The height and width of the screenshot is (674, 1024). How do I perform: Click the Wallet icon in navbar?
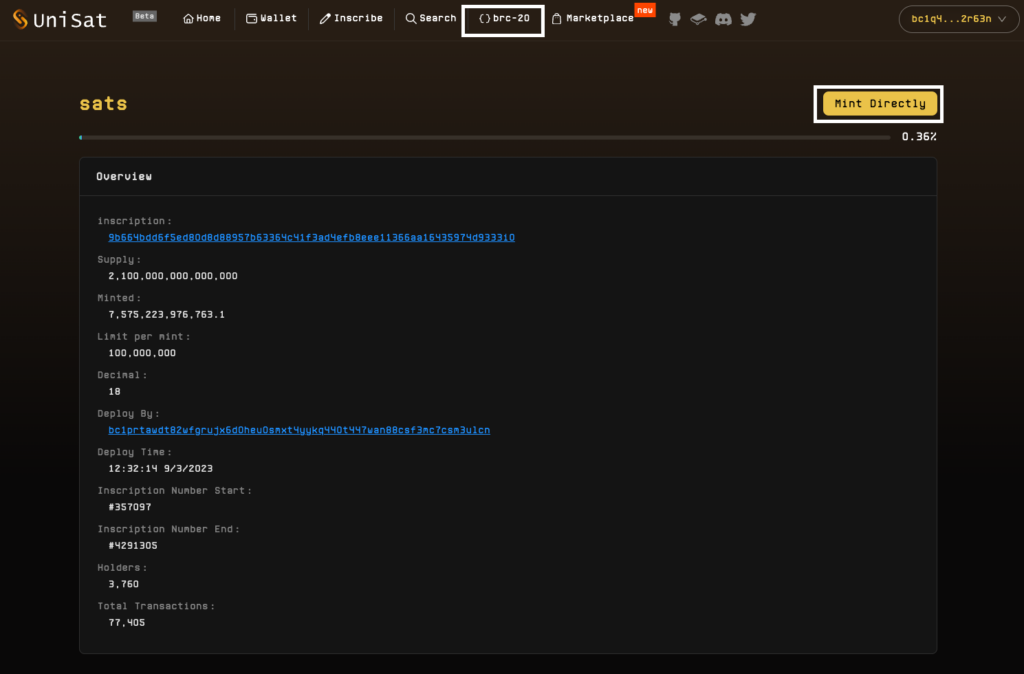[252, 19]
